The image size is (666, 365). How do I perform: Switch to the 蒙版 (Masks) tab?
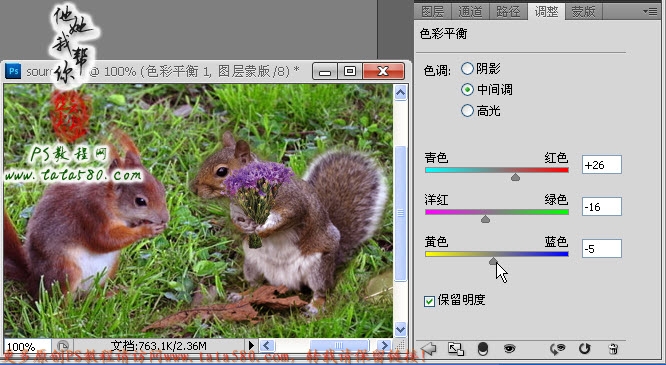pyautogui.click(x=584, y=12)
